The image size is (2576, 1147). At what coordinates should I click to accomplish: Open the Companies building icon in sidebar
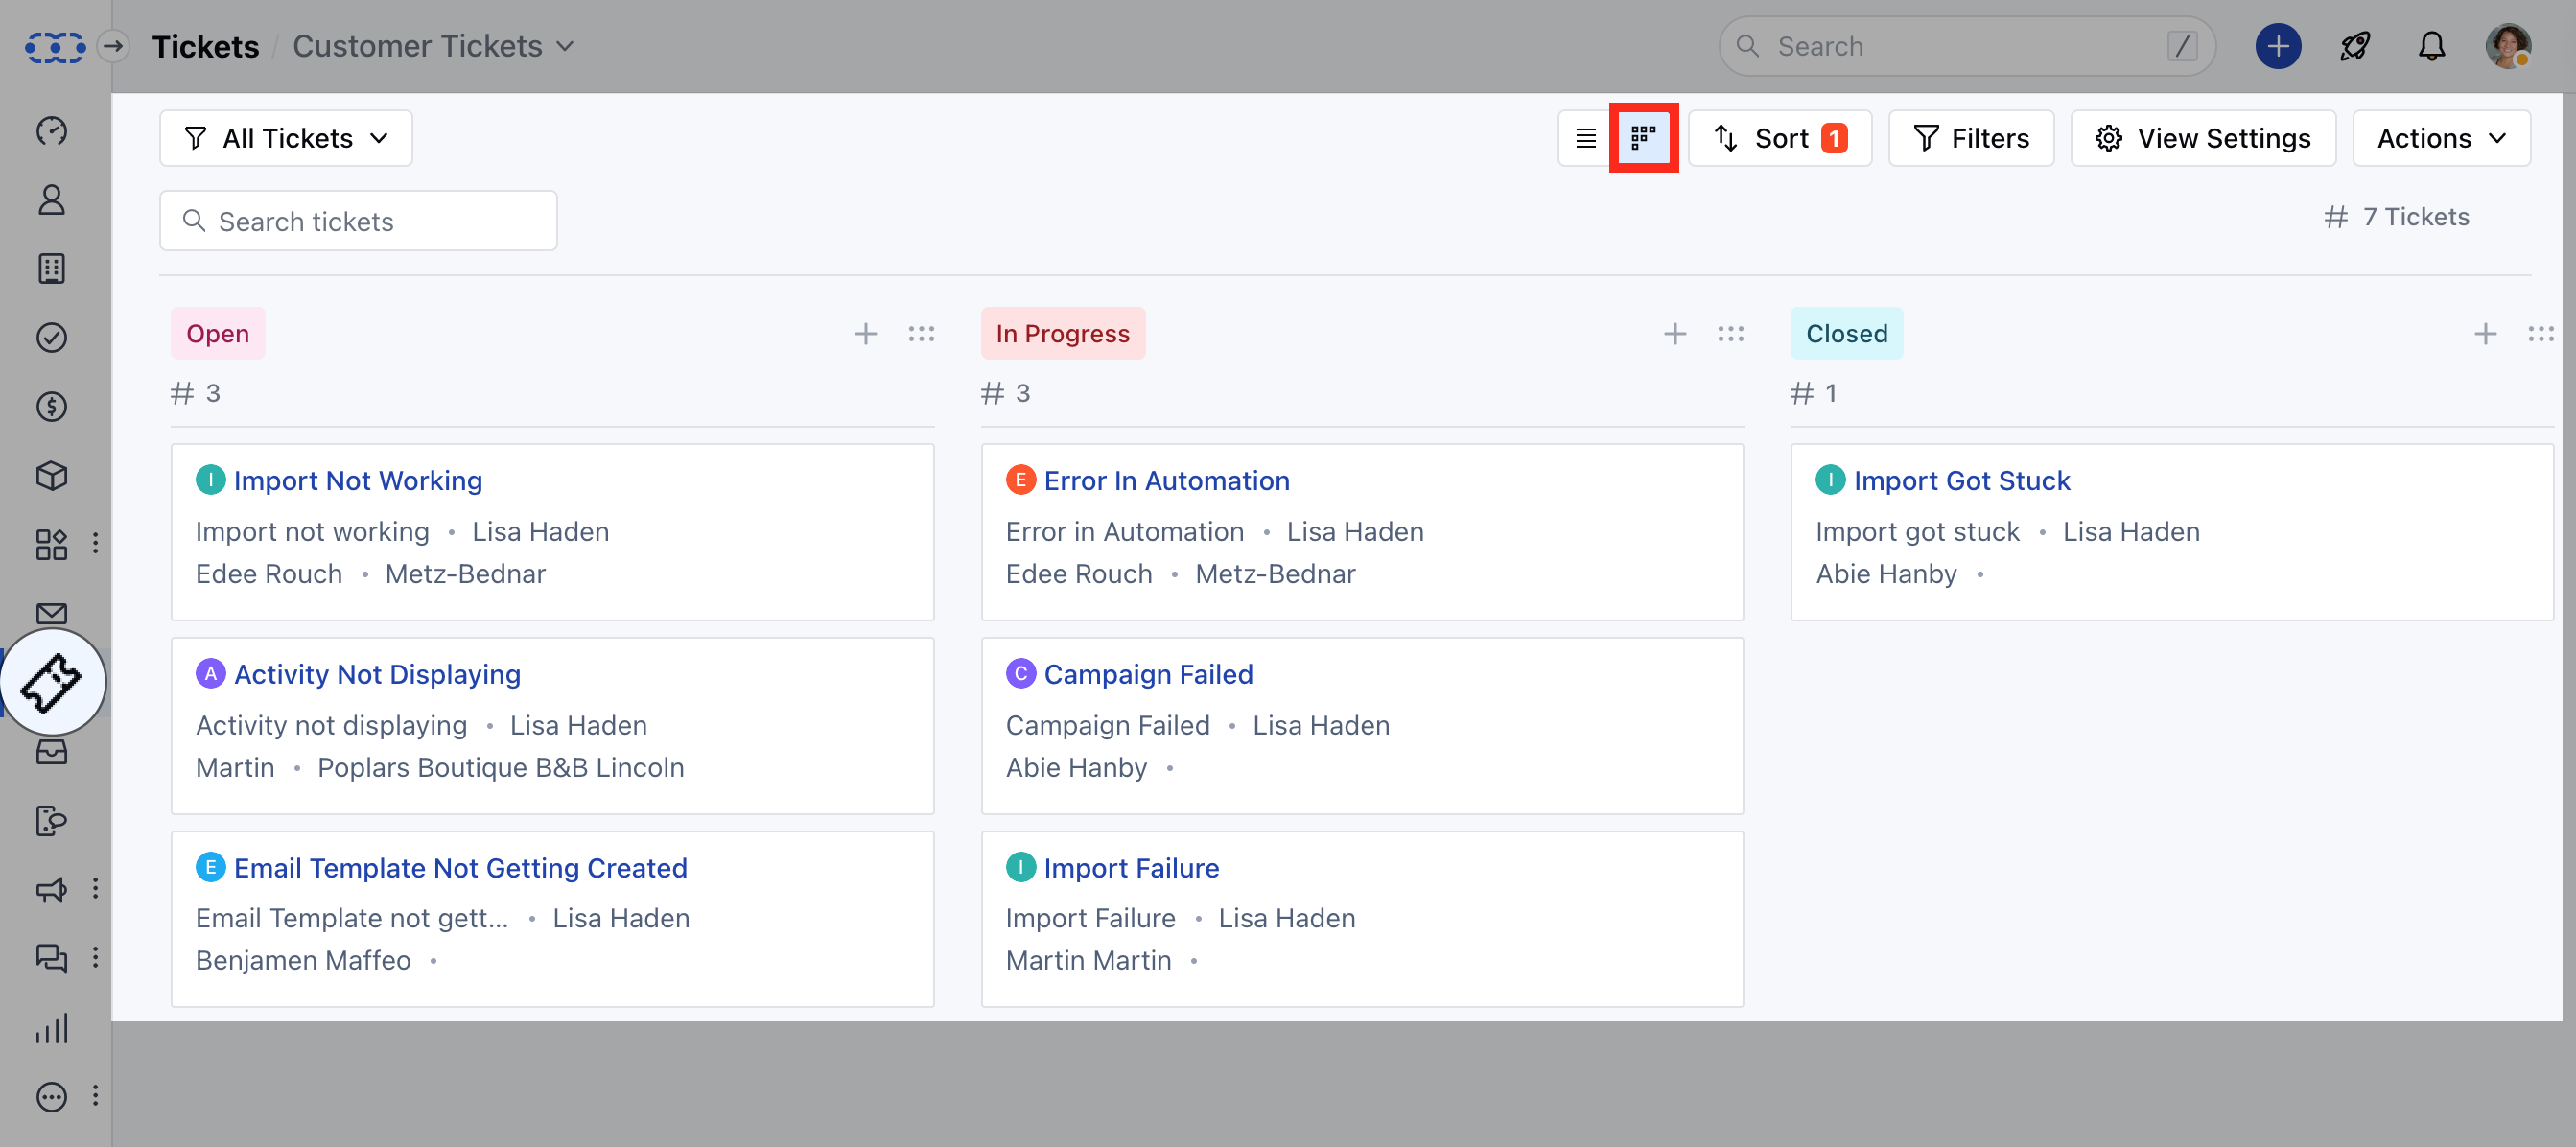[x=52, y=269]
